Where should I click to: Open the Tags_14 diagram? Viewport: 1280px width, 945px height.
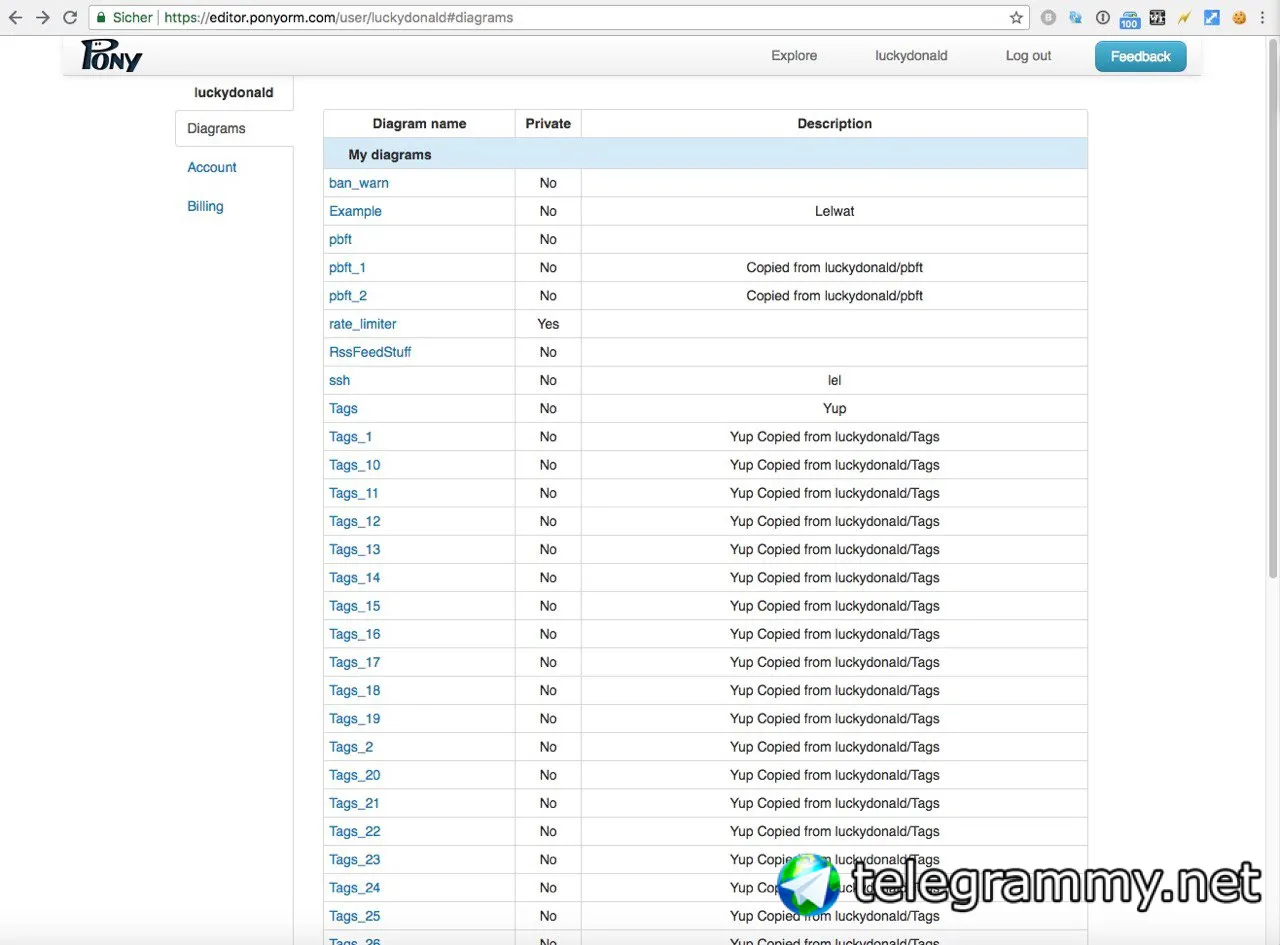click(x=355, y=578)
